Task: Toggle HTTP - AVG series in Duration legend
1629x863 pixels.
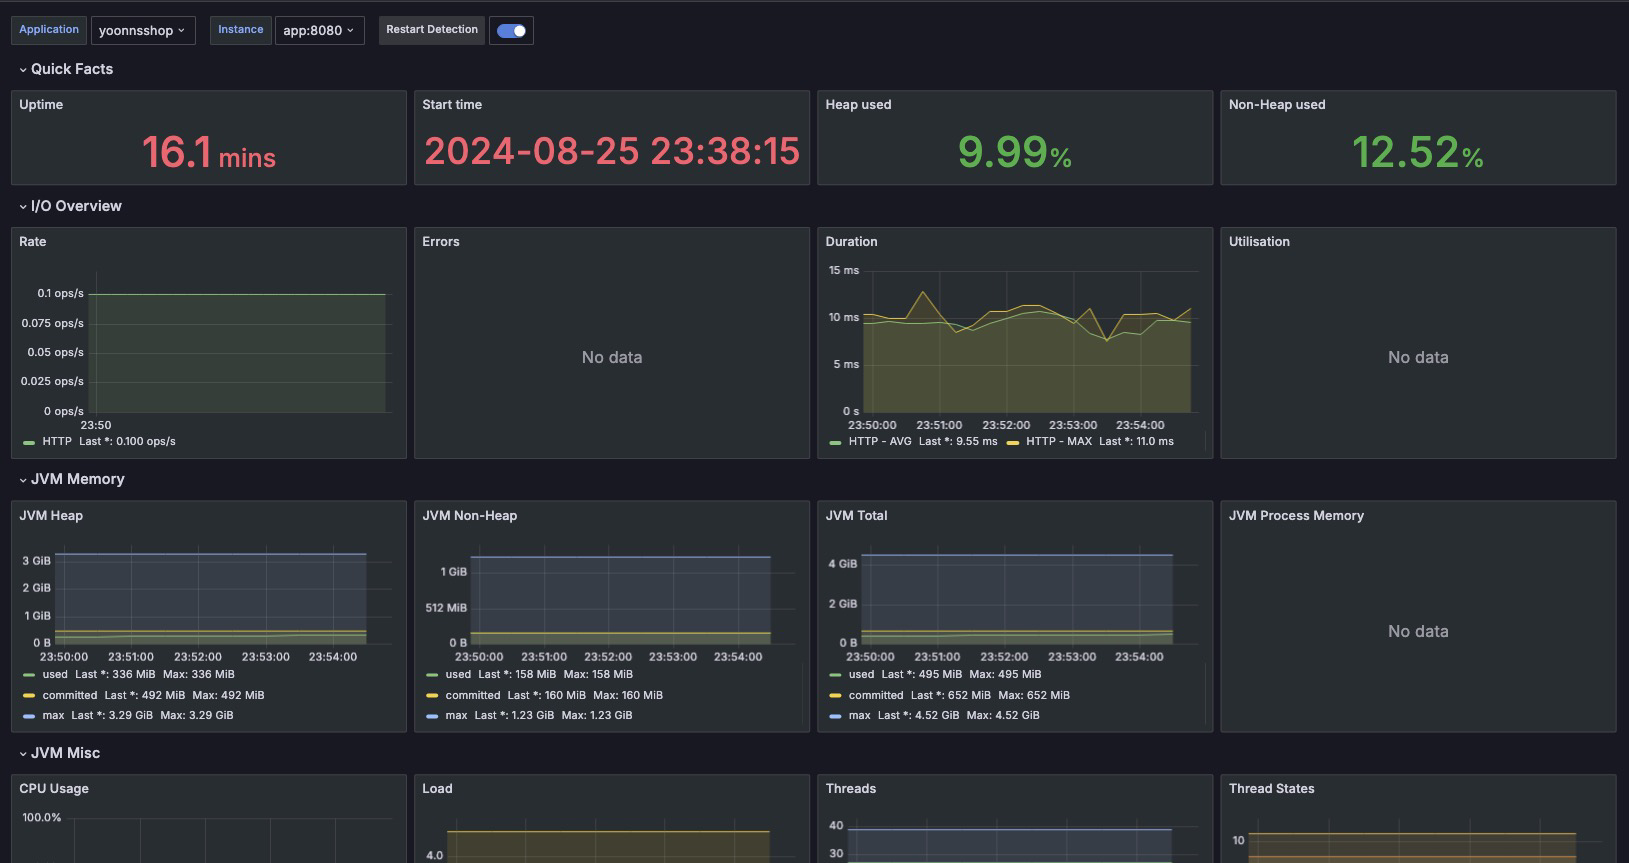Action: tap(880, 441)
